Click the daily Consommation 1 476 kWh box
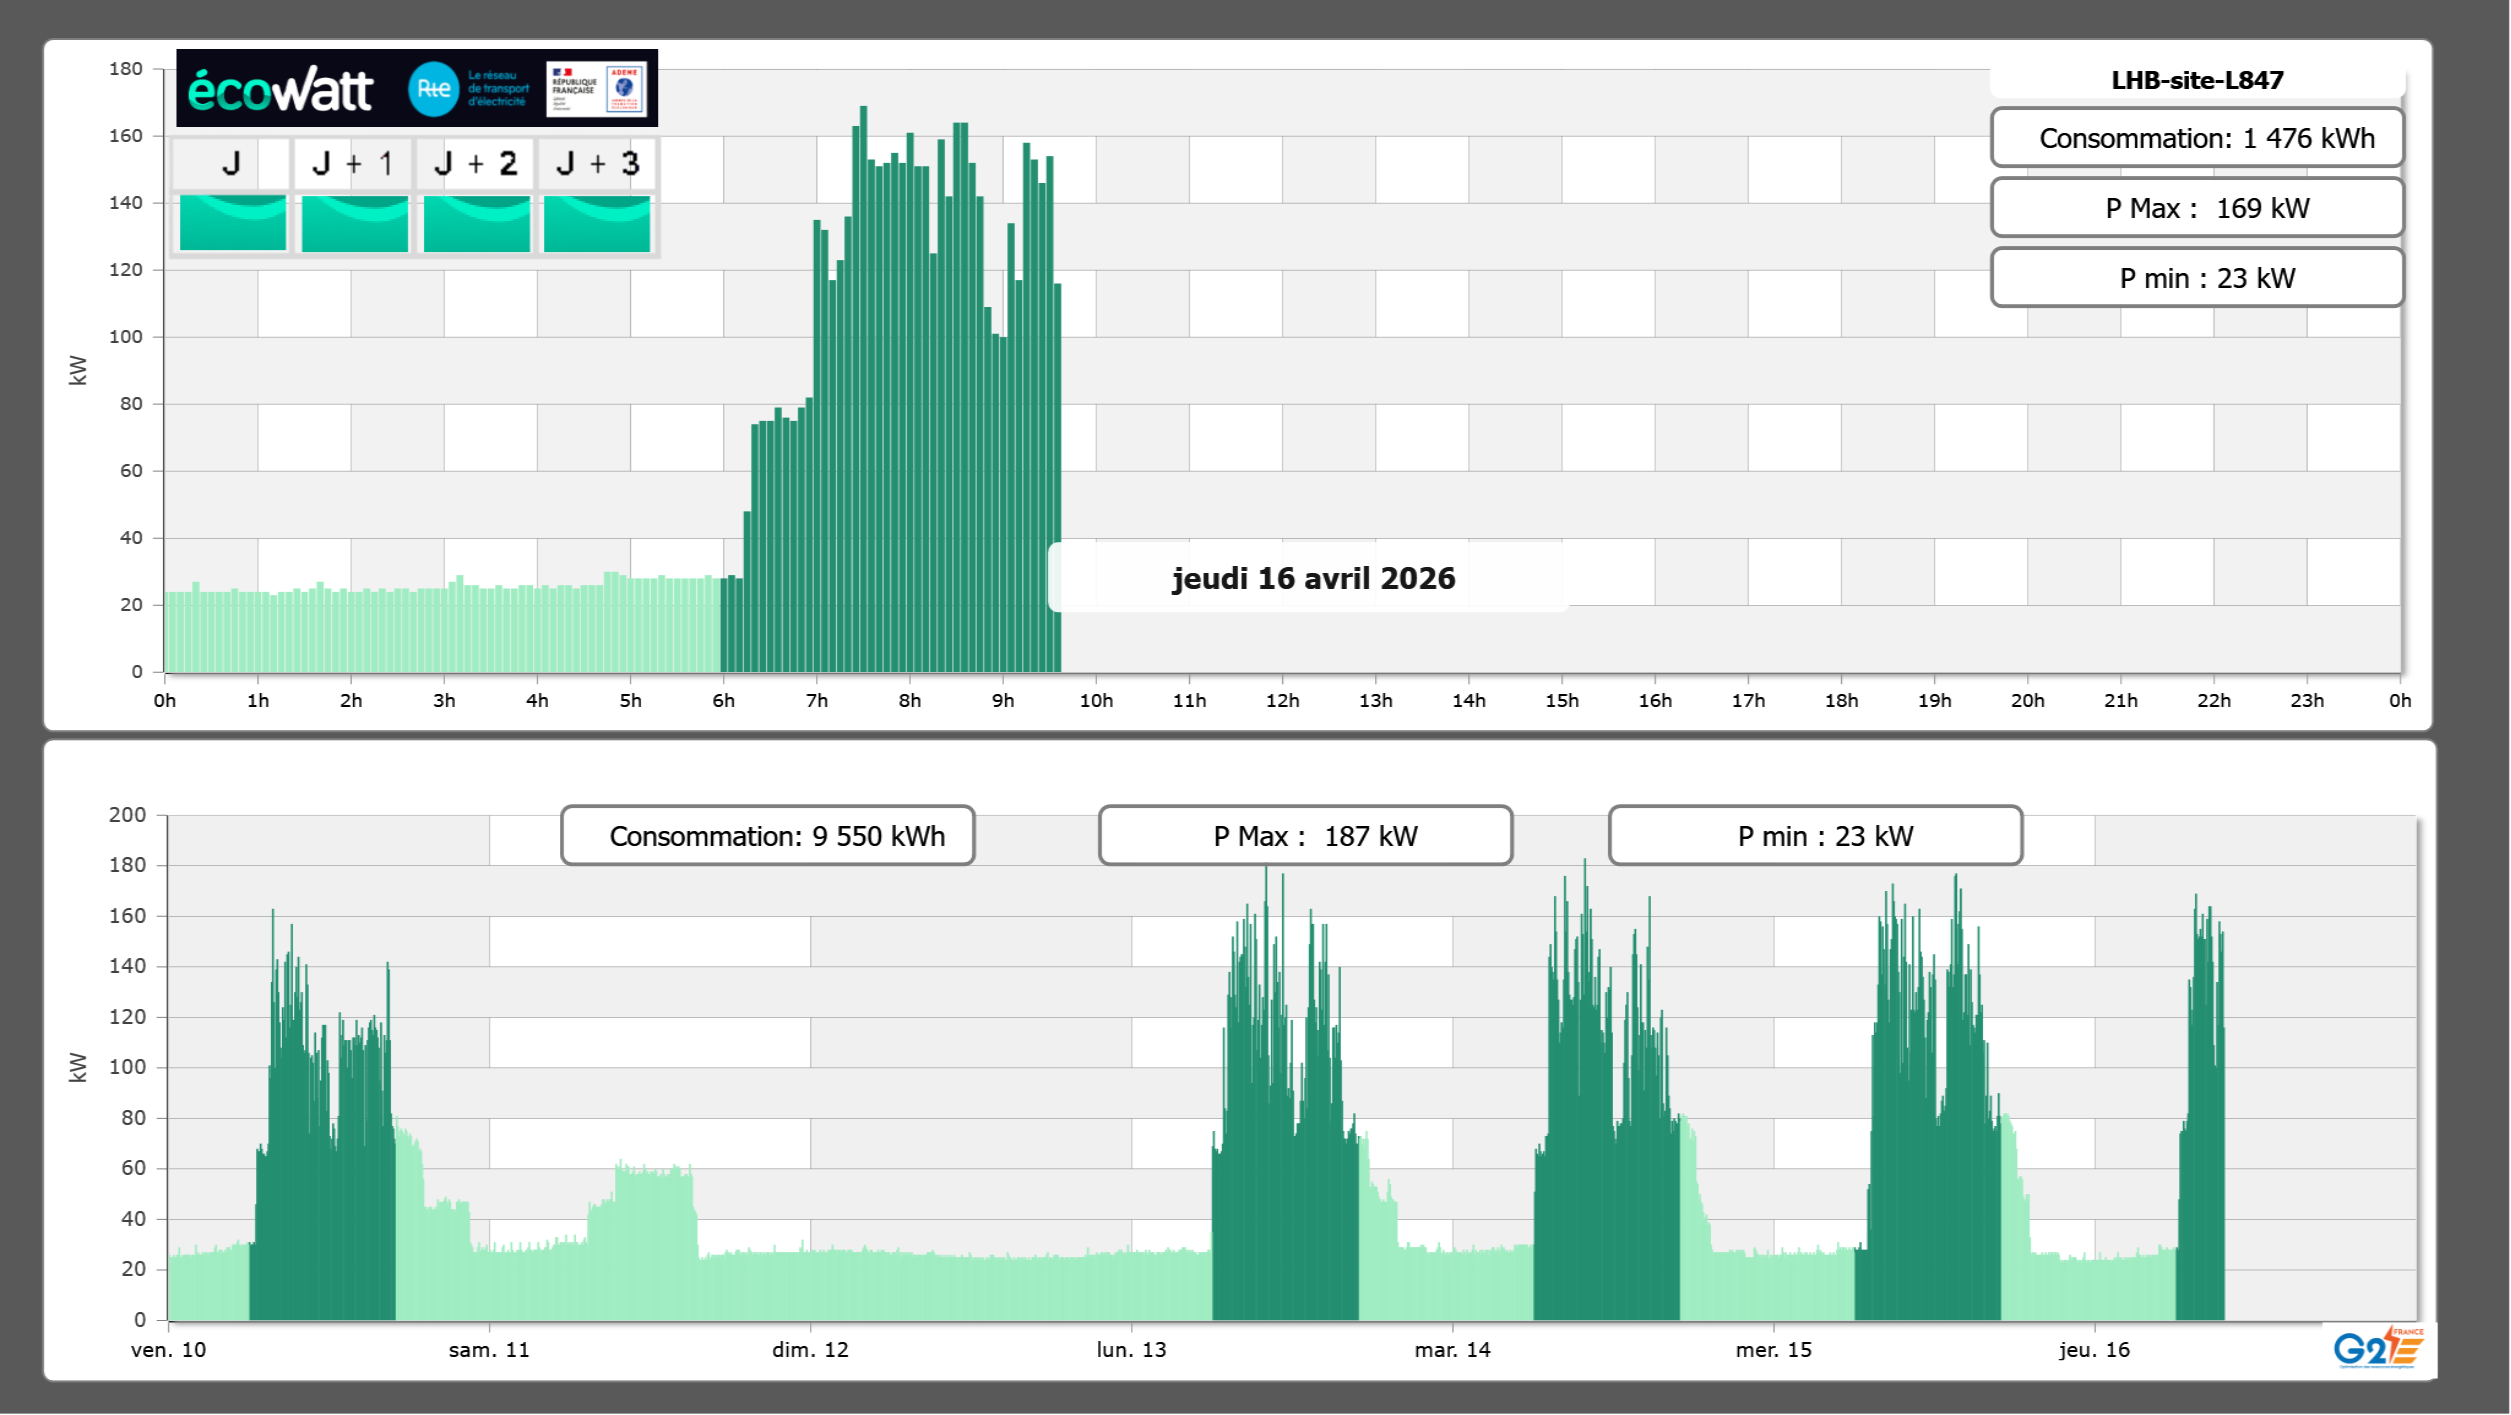Image resolution: width=2511 pixels, height=1415 pixels. point(2197,138)
